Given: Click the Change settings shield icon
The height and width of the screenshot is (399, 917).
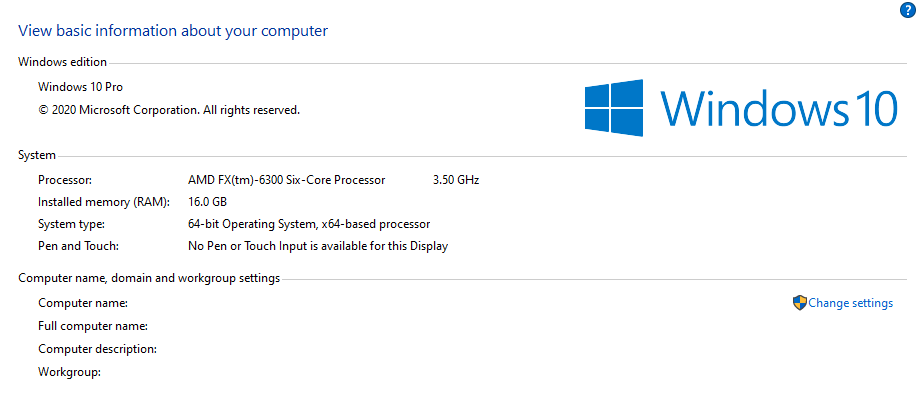Looking at the screenshot, I should pyautogui.click(x=799, y=303).
